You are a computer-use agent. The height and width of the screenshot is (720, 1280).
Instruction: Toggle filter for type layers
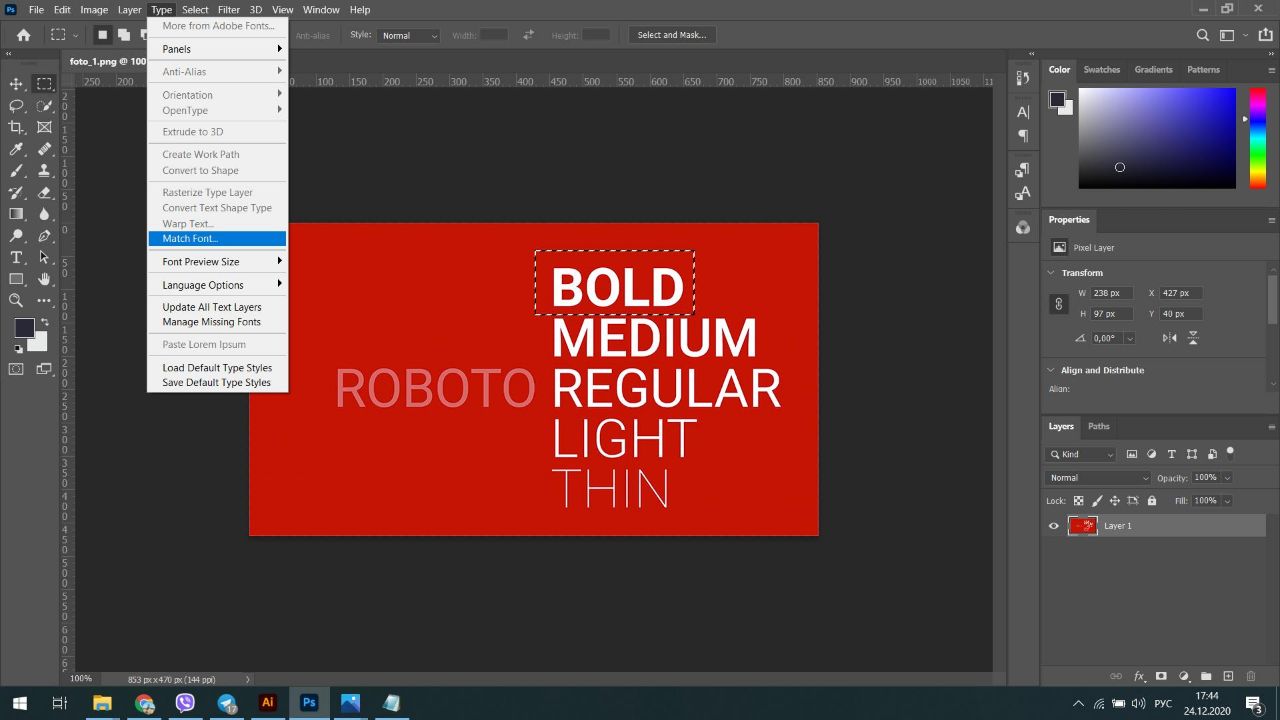[1172, 454]
